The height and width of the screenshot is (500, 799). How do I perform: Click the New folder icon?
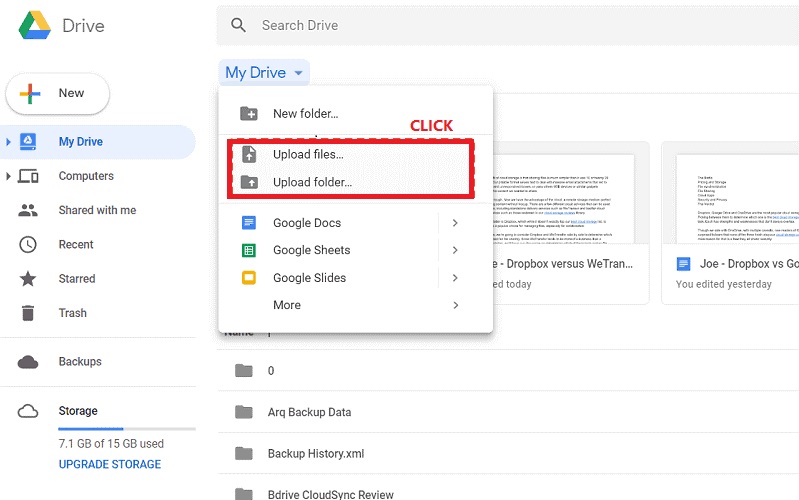pyautogui.click(x=249, y=113)
